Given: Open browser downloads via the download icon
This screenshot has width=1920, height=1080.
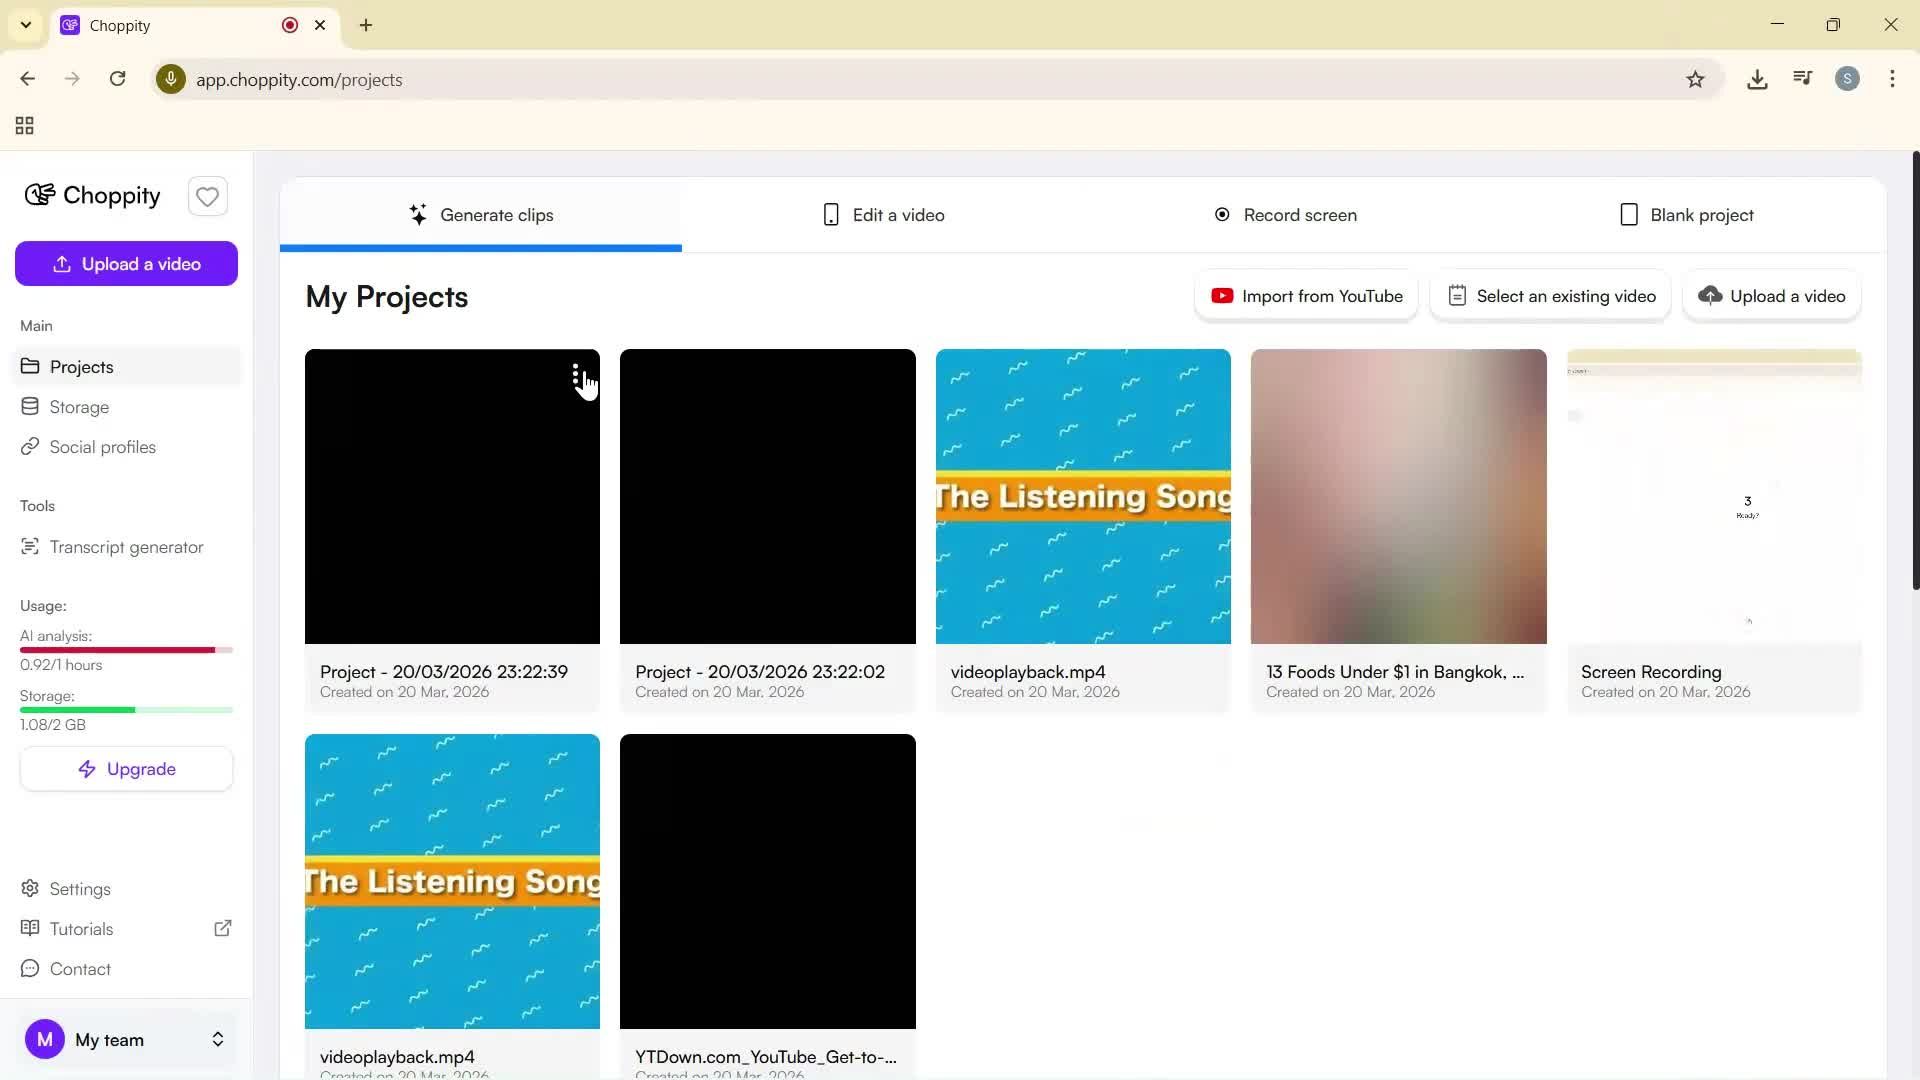Looking at the screenshot, I should coord(1757,79).
